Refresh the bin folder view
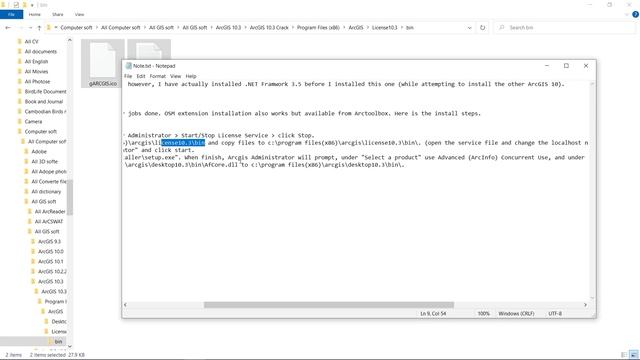Viewport: 640px width, 360px height. (x=482, y=28)
